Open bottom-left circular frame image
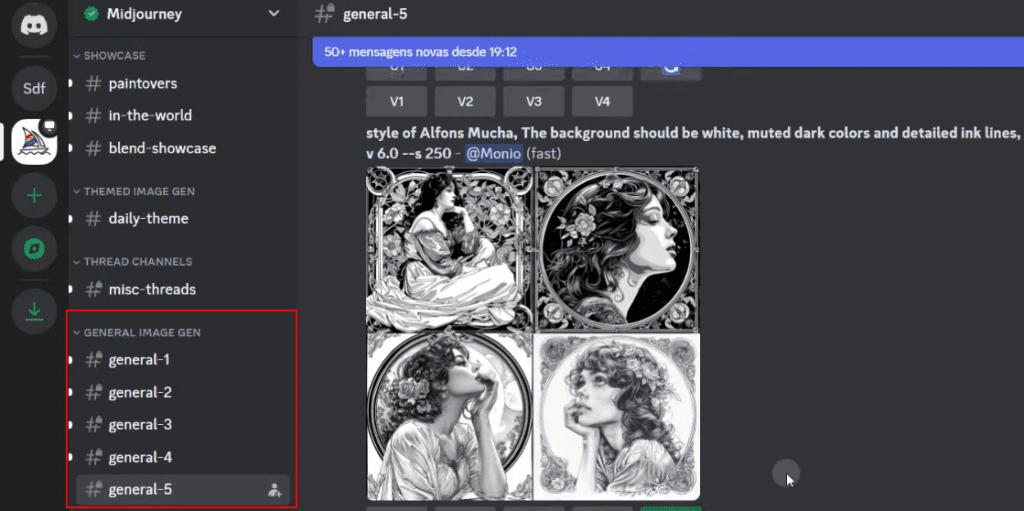 [x=450, y=417]
